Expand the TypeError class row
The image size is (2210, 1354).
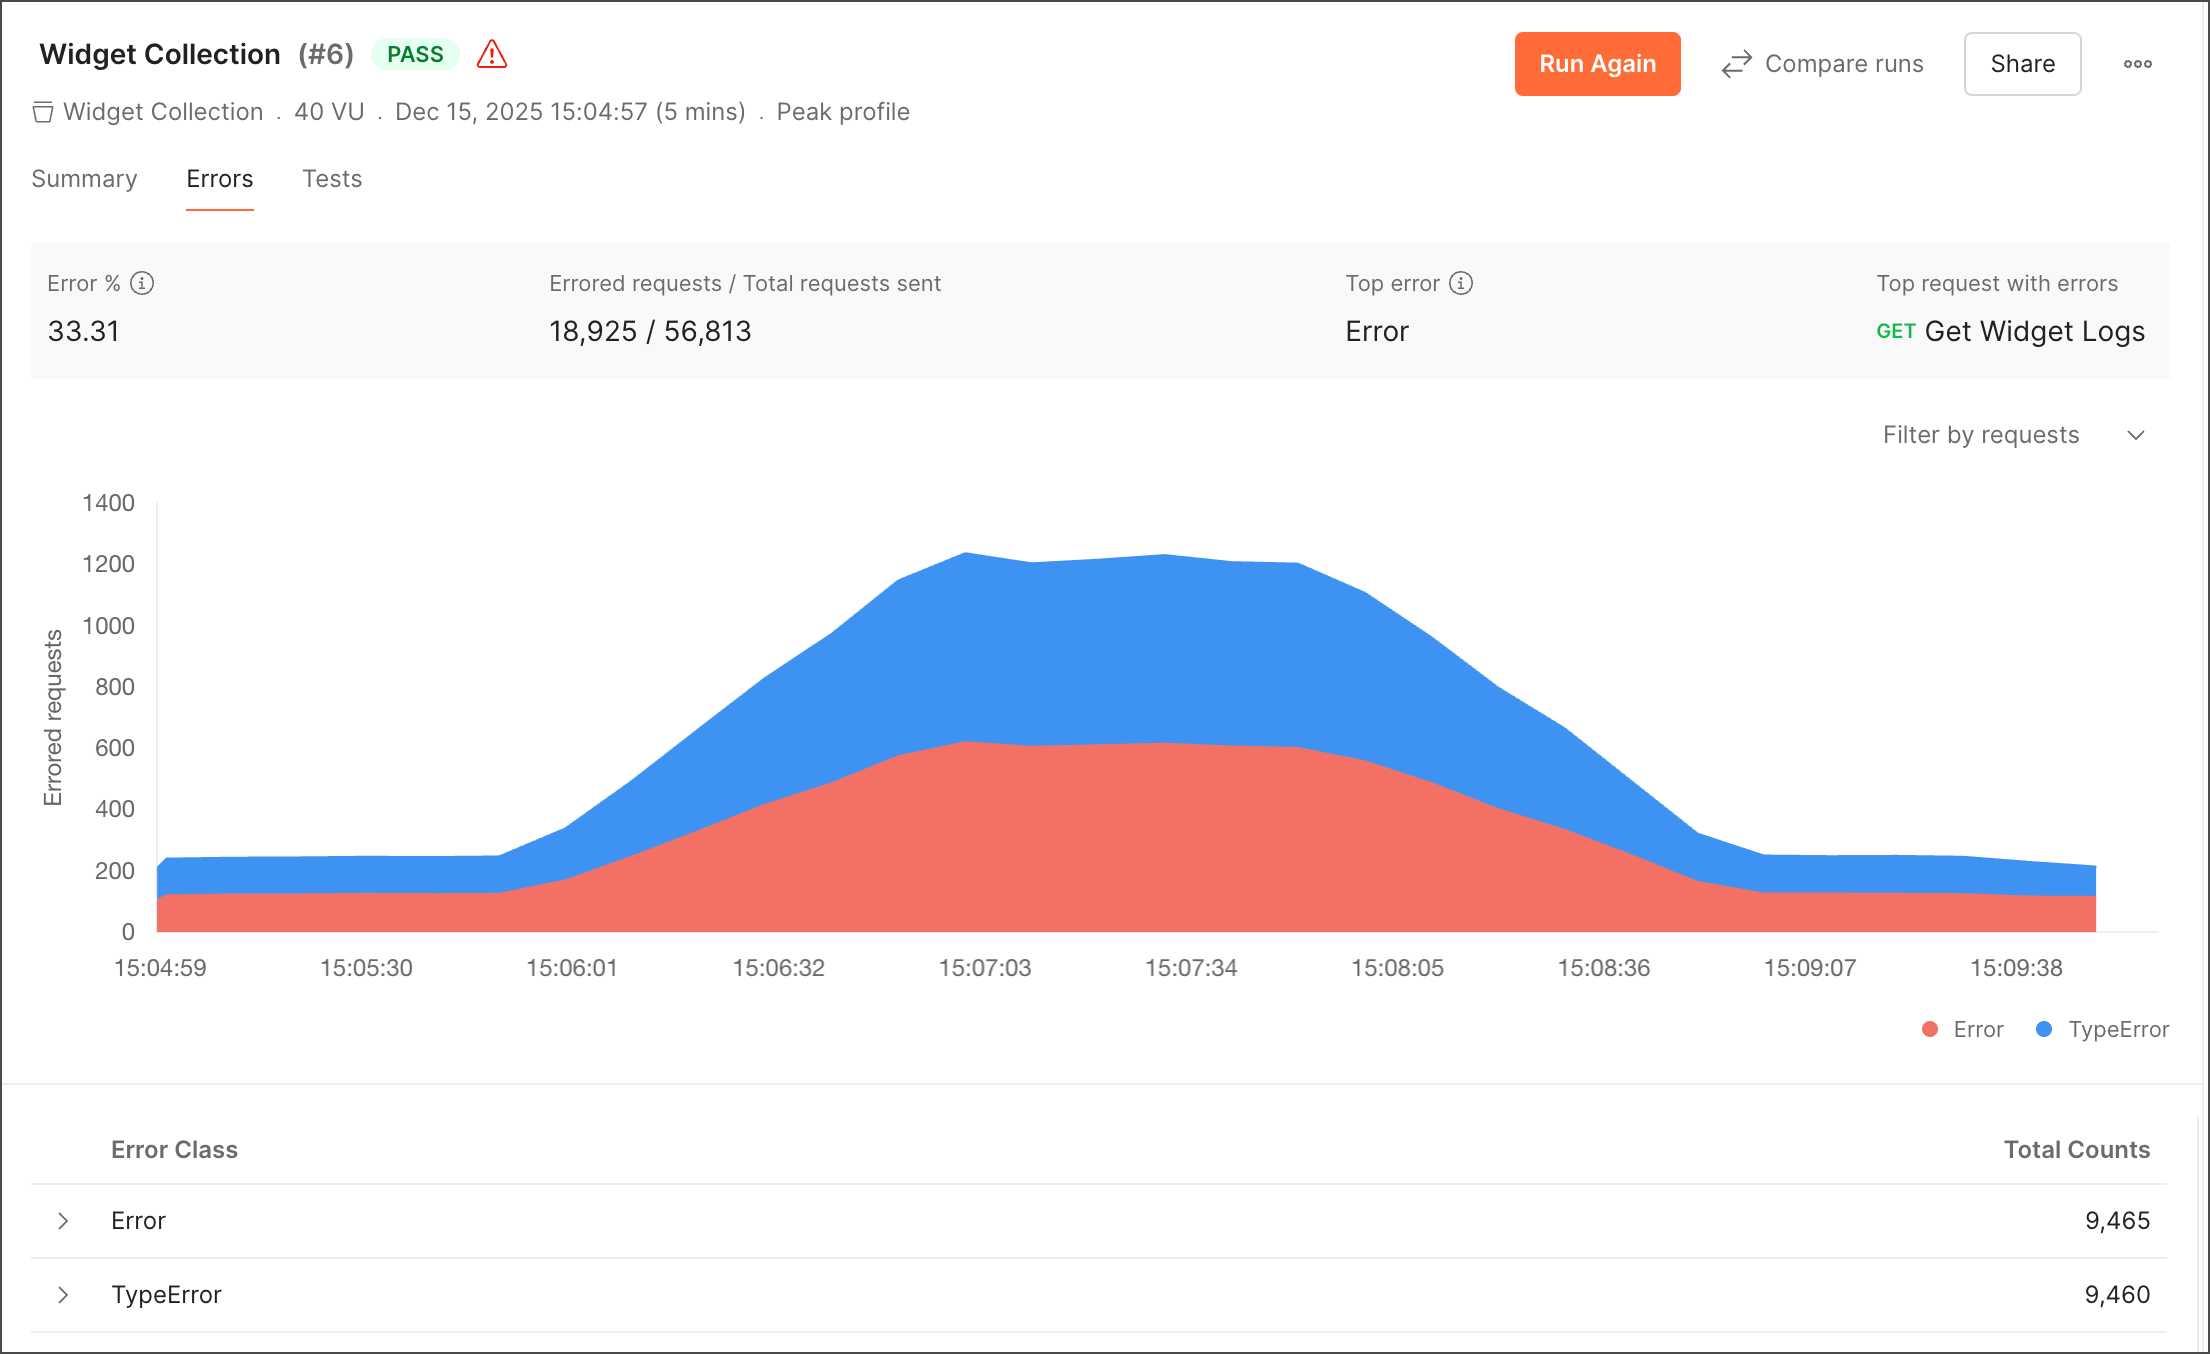pyautogui.click(x=63, y=1294)
